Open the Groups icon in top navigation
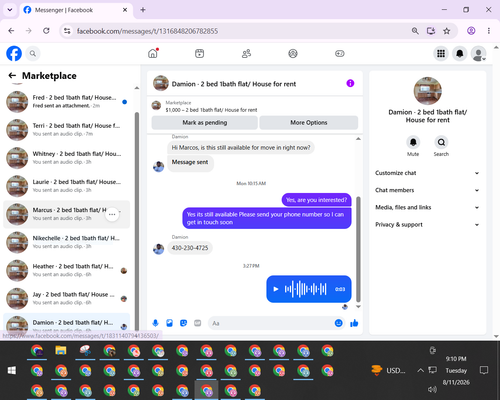The height and width of the screenshot is (400, 500). click(x=293, y=53)
